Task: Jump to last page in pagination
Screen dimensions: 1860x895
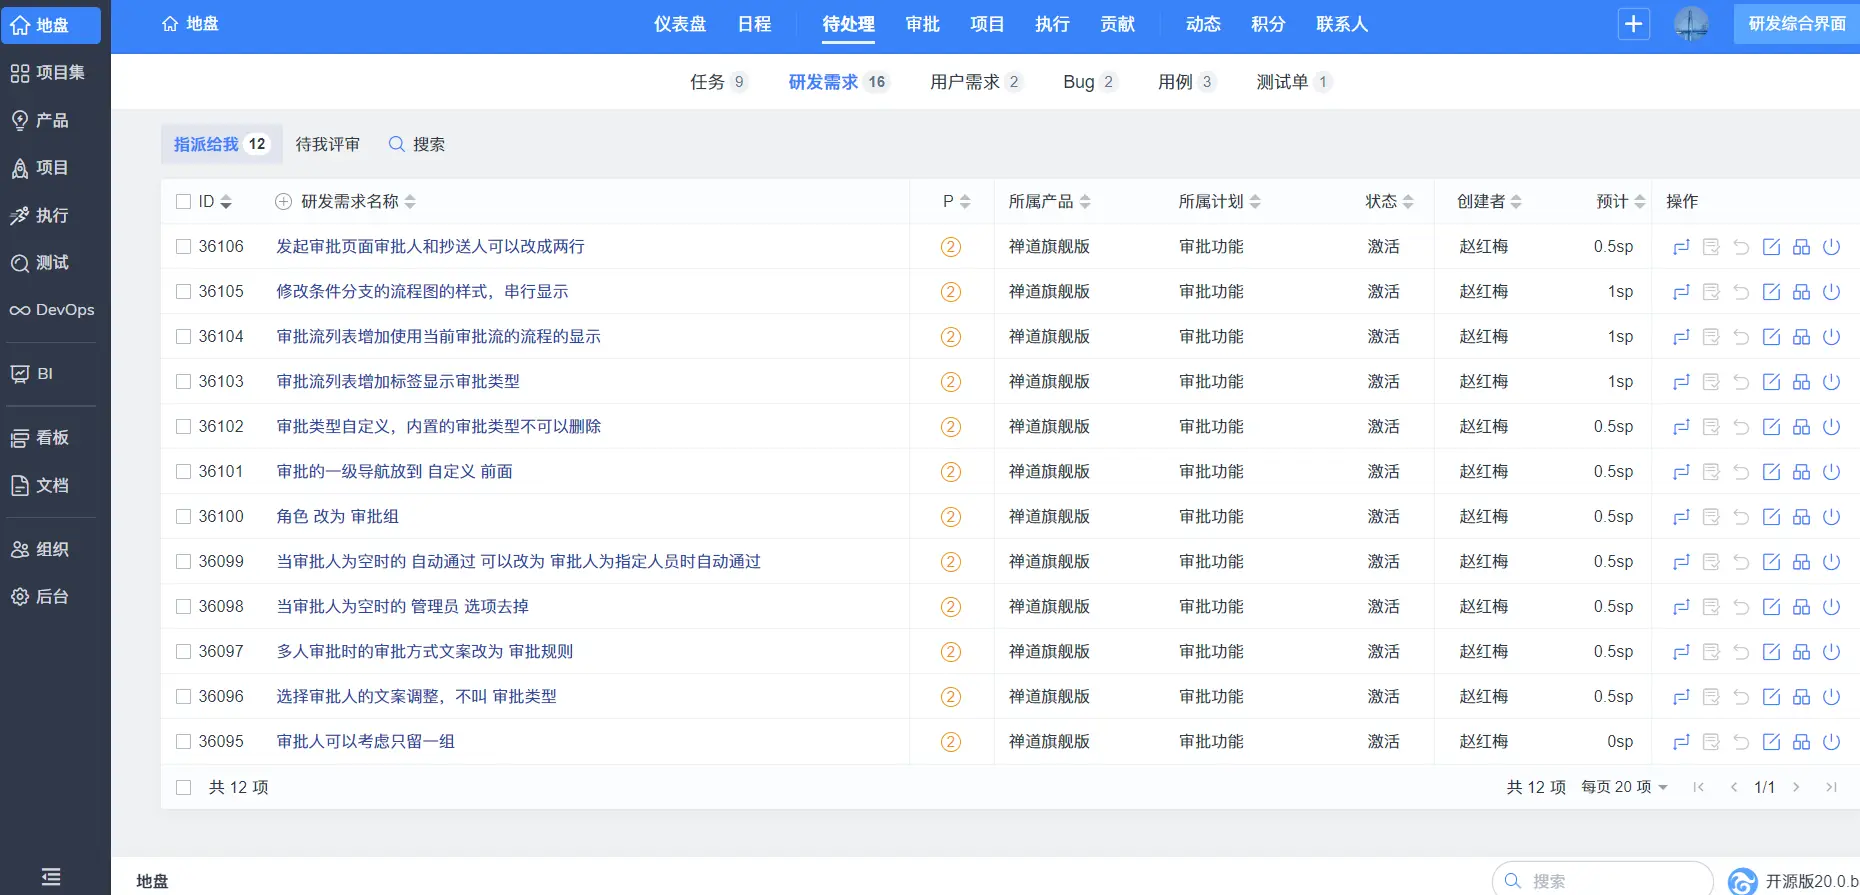Action: click(x=1831, y=788)
